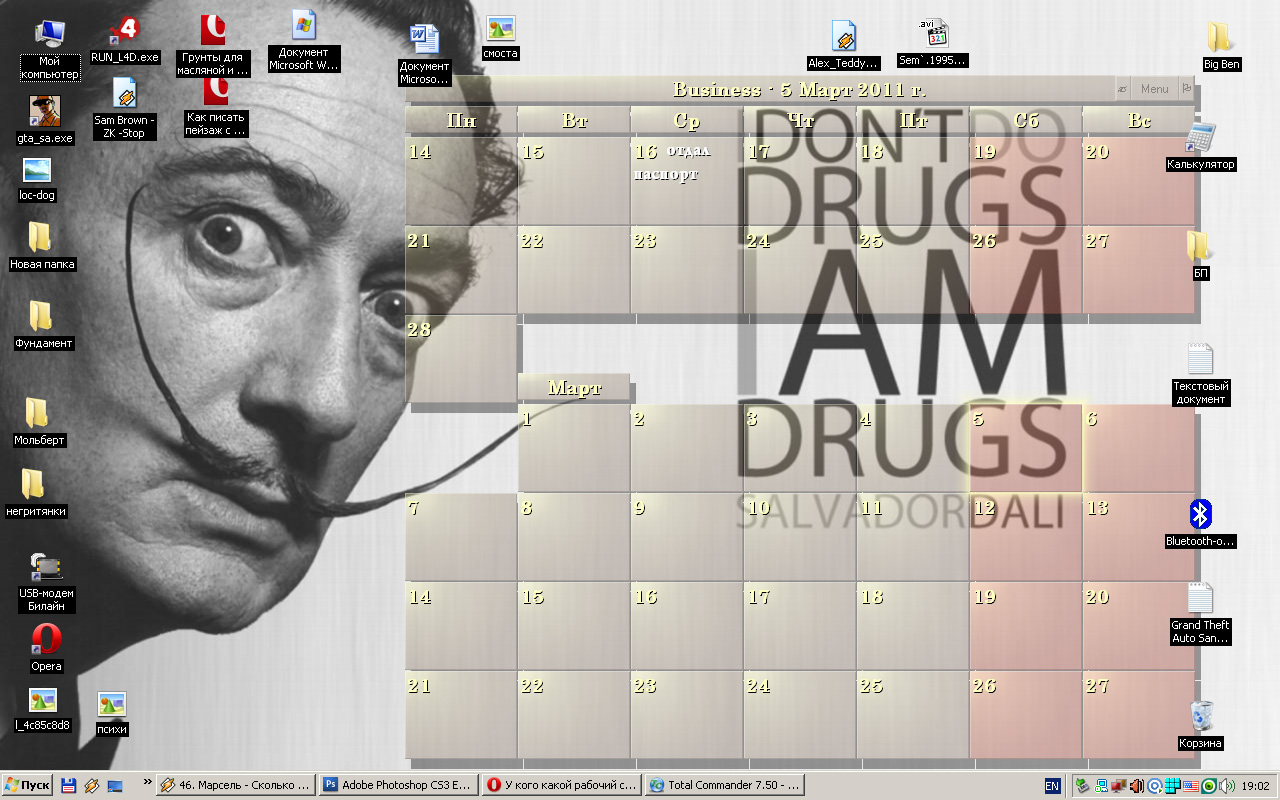Screen dimensions: 1280x800
Task: Open the Корзина recycle bin icon
Action: 1200,717
